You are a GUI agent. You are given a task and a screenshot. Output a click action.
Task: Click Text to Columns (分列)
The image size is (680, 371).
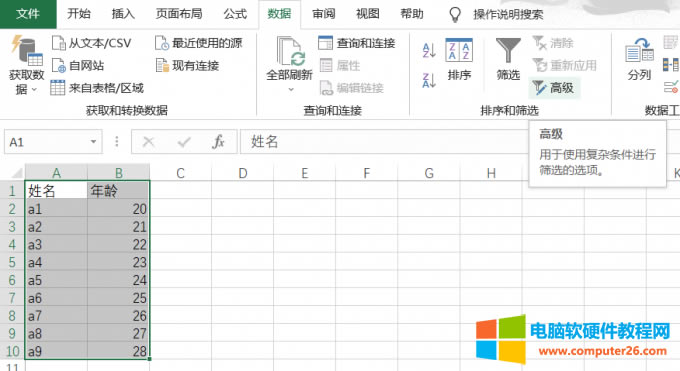coord(639,59)
